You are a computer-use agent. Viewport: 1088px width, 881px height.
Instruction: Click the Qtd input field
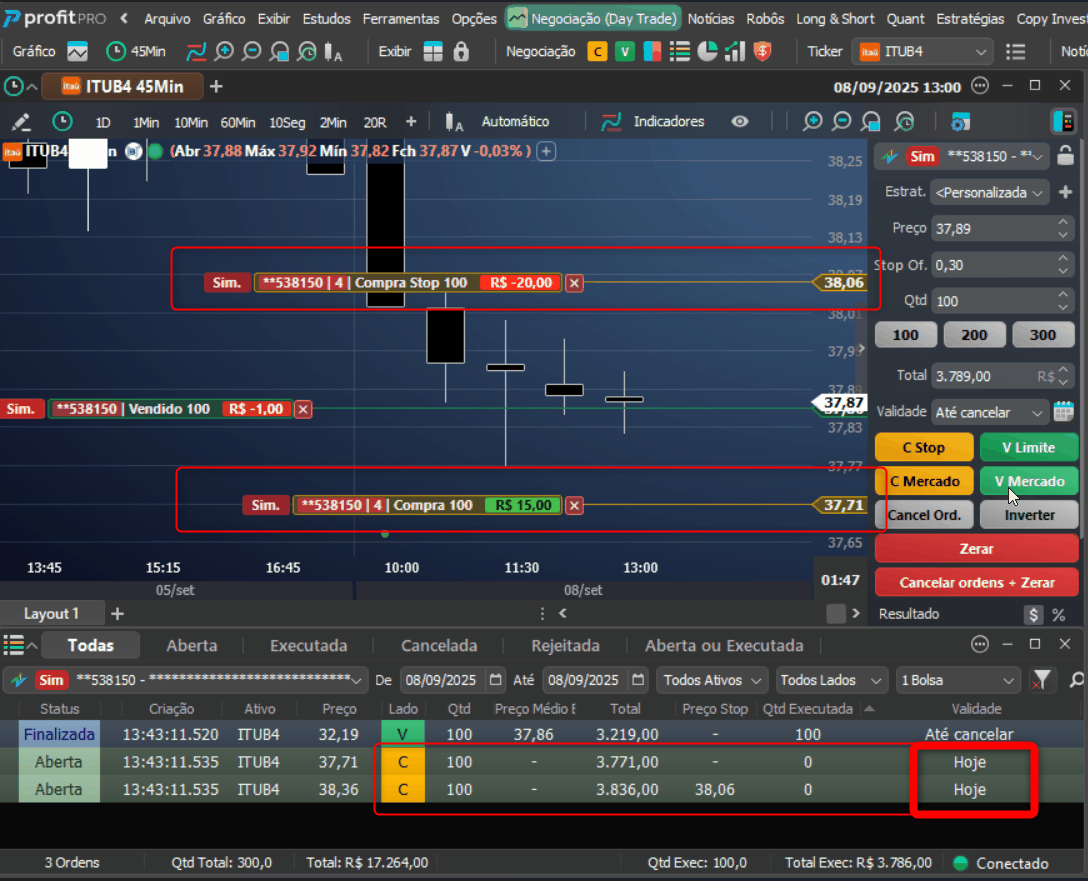click(994, 301)
